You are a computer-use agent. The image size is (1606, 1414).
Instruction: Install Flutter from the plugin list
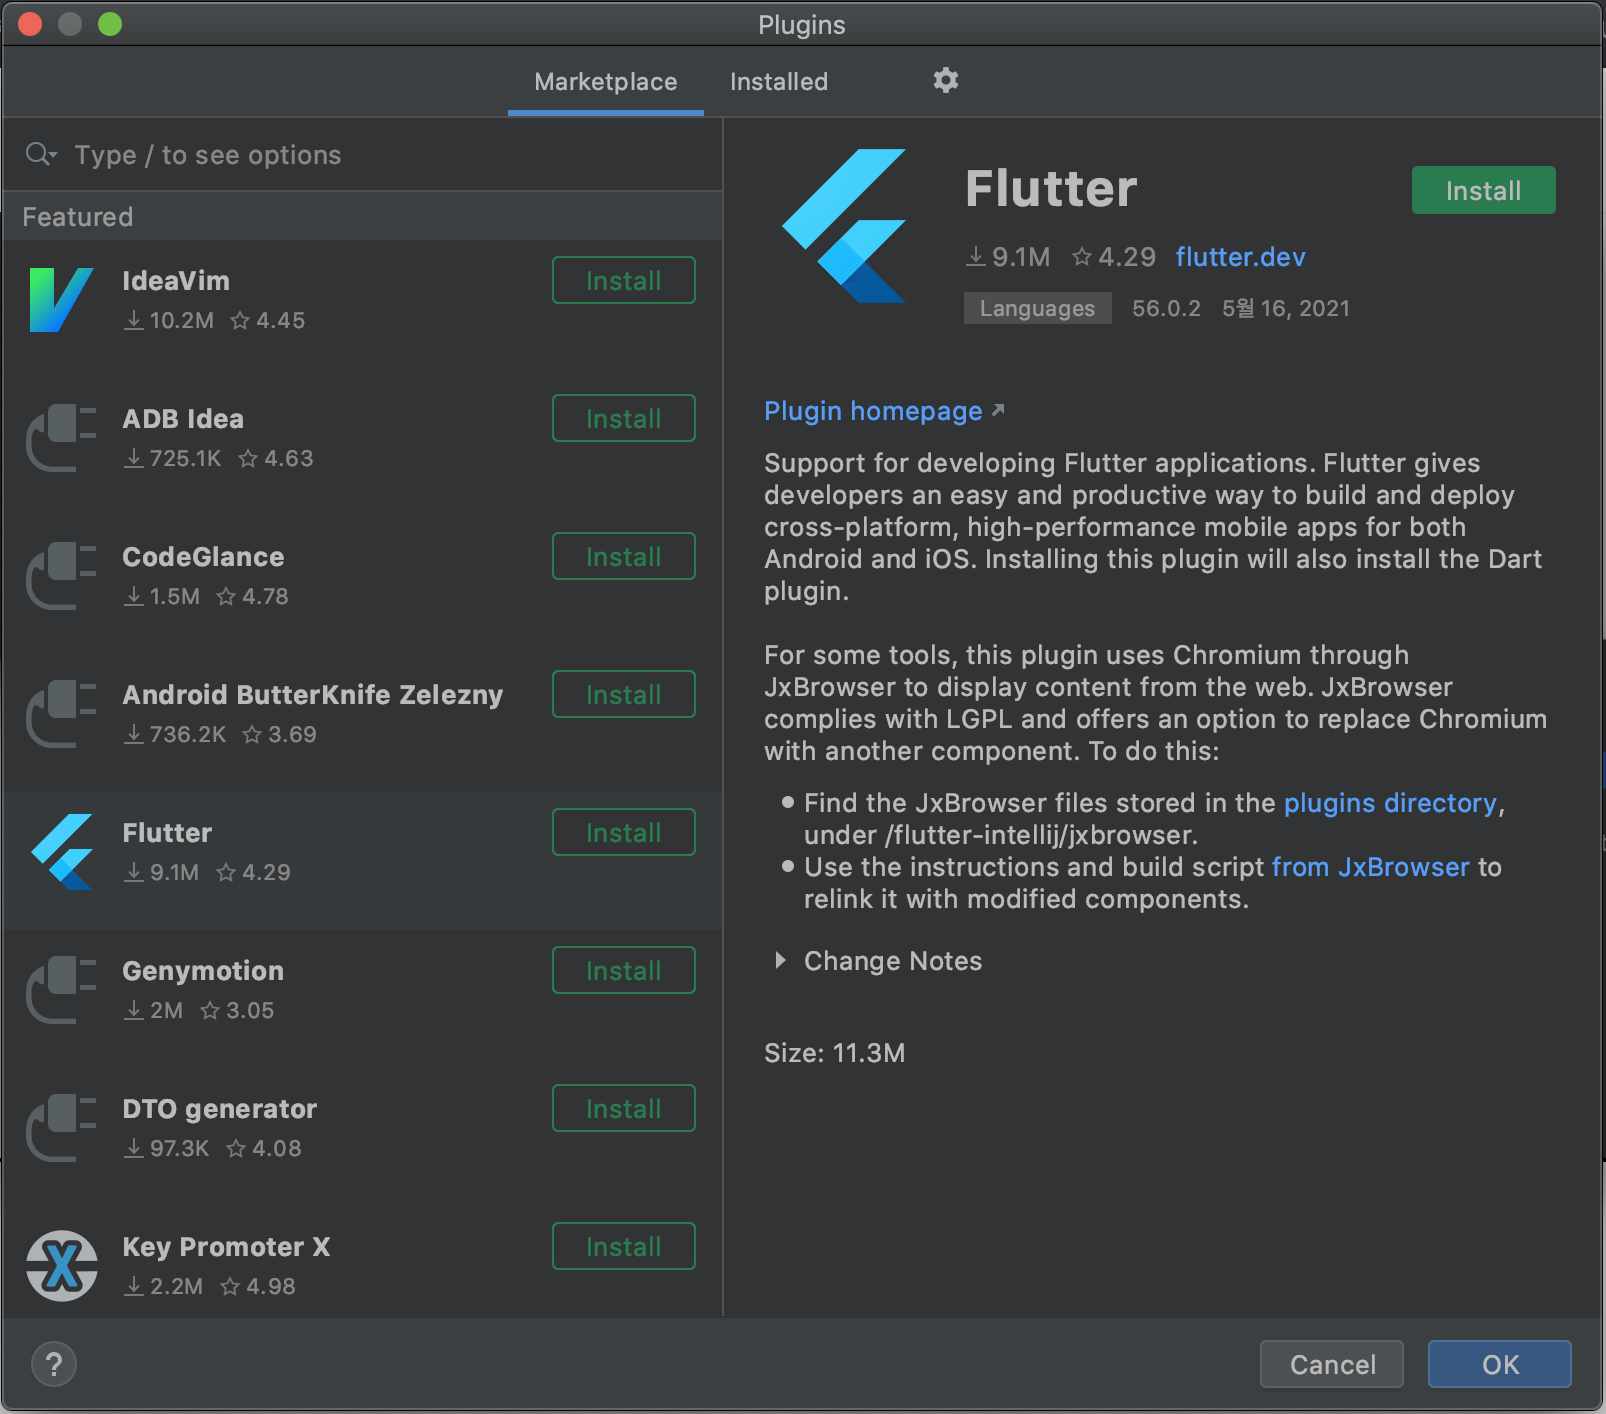point(624,832)
